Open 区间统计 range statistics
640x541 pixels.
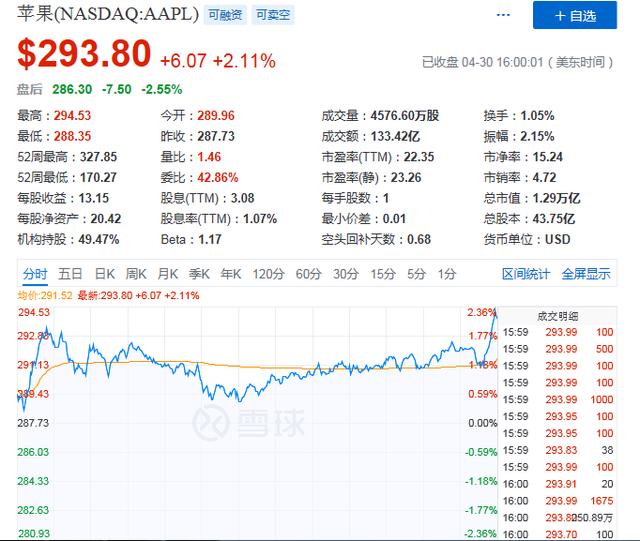[526, 274]
